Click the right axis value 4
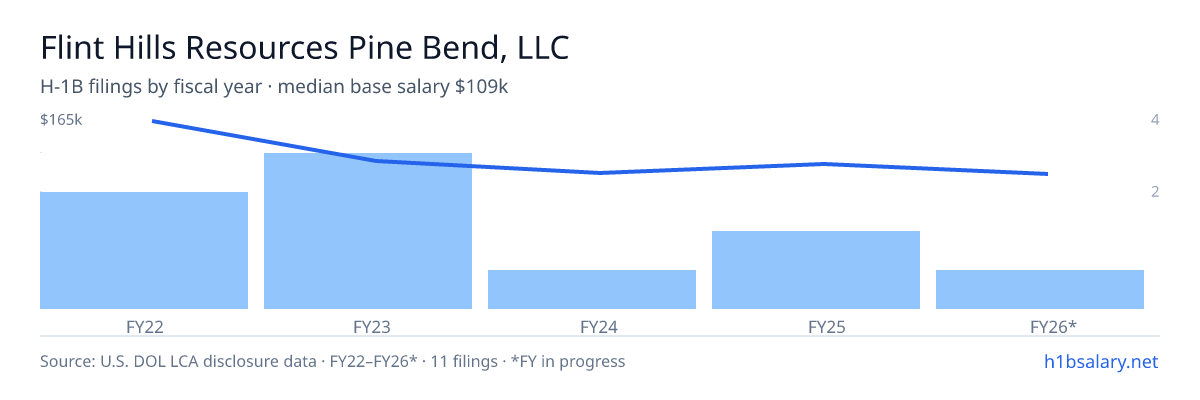The image size is (1200, 400). pyautogui.click(x=1155, y=120)
